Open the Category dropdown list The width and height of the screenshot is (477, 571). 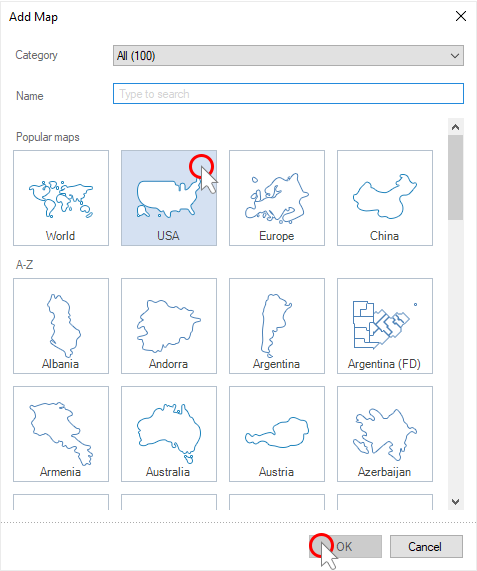pos(288,56)
